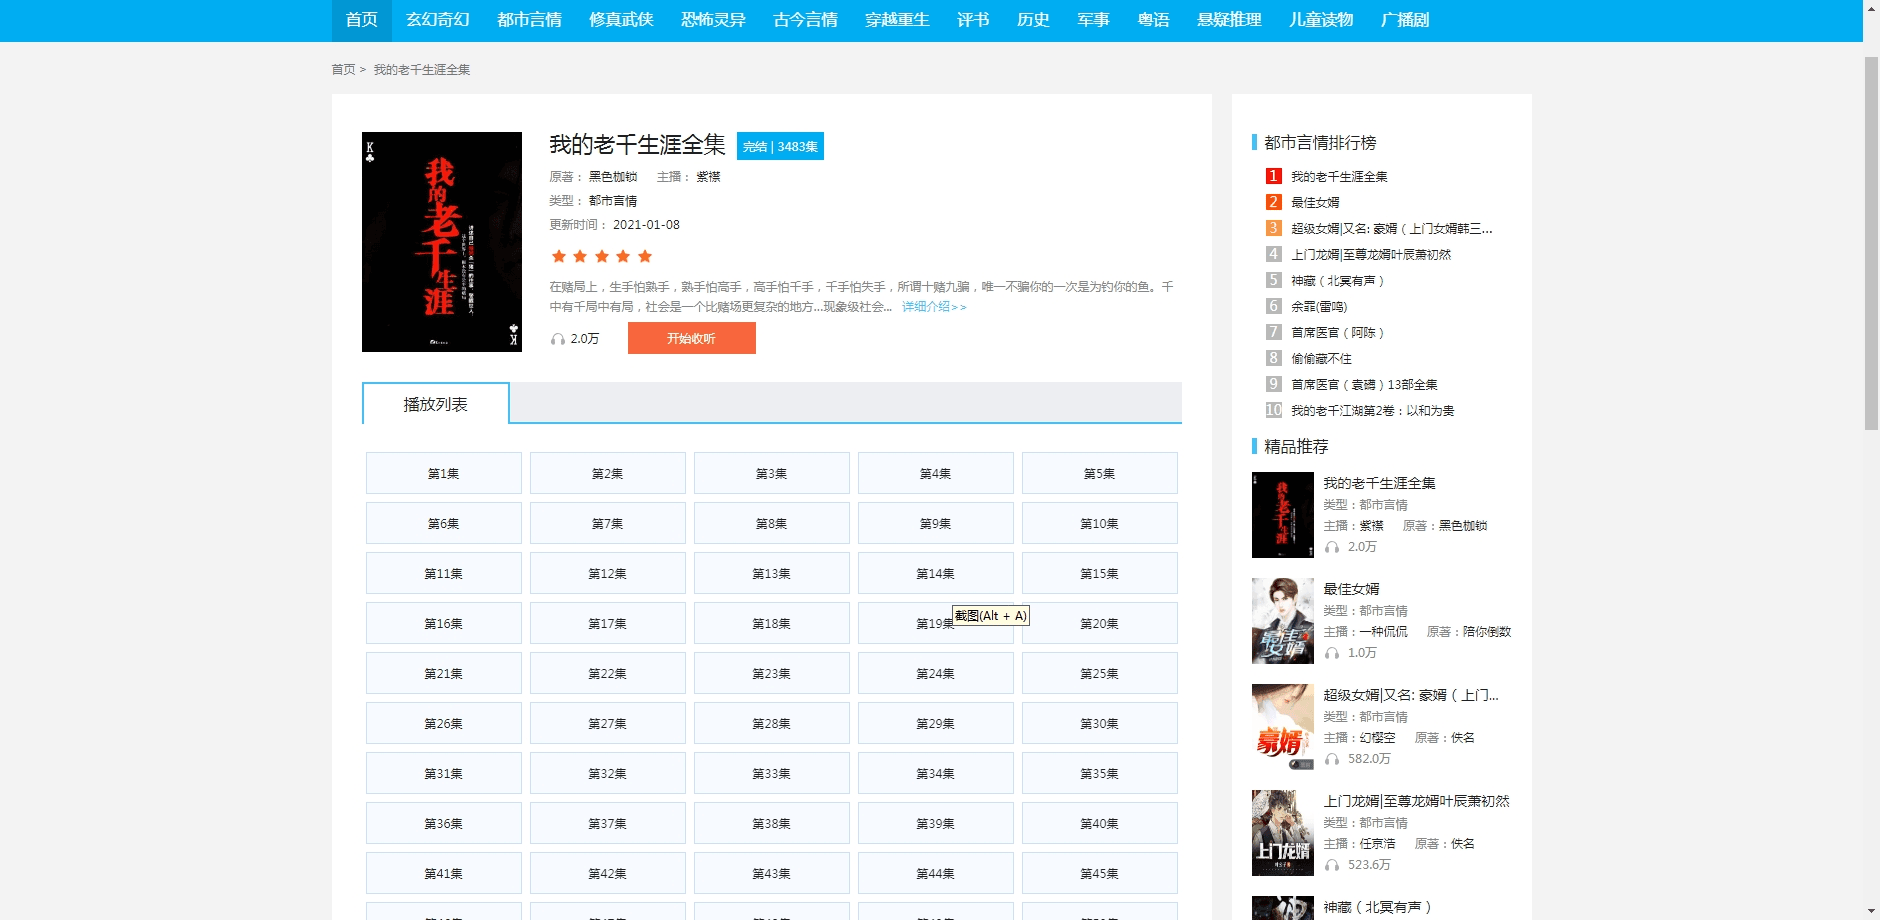Select the 播放列表 tab
The width and height of the screenshot is (1880, 920).
pos(435,404)
